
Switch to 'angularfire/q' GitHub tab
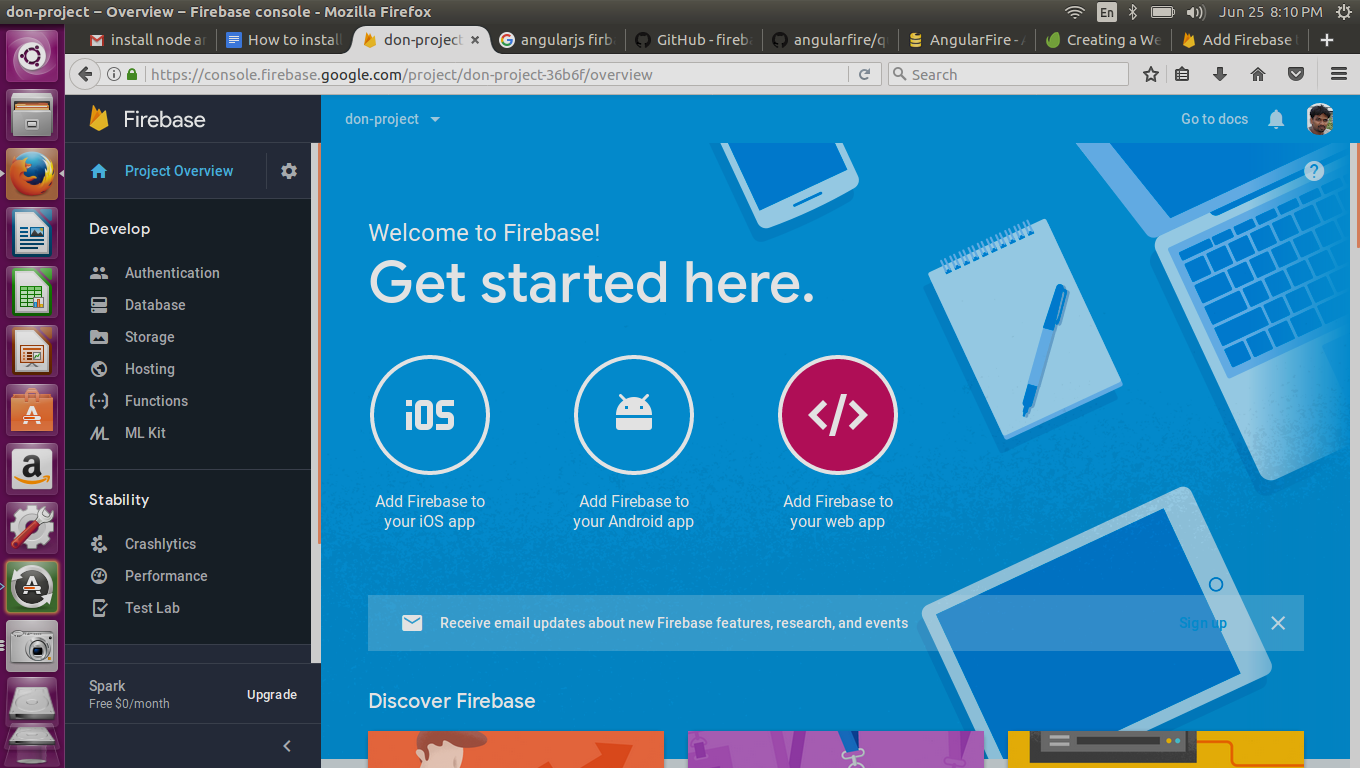[x=829, y=40]
